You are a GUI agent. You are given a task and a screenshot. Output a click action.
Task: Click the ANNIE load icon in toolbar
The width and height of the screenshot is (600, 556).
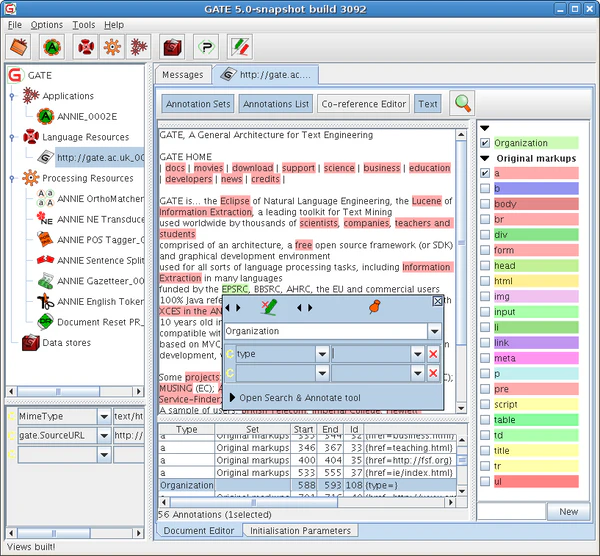[52, 46]
